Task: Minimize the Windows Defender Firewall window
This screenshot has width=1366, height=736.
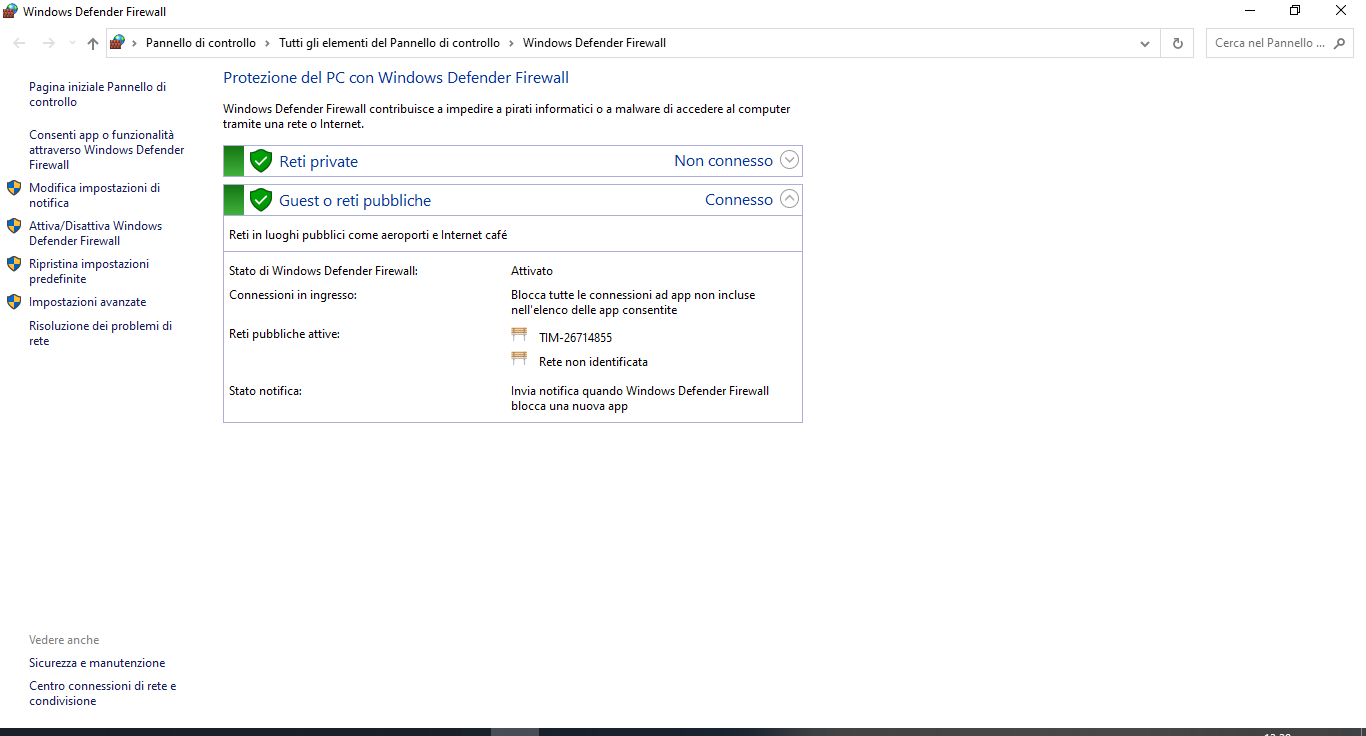Action: (x=1250, y=11)
